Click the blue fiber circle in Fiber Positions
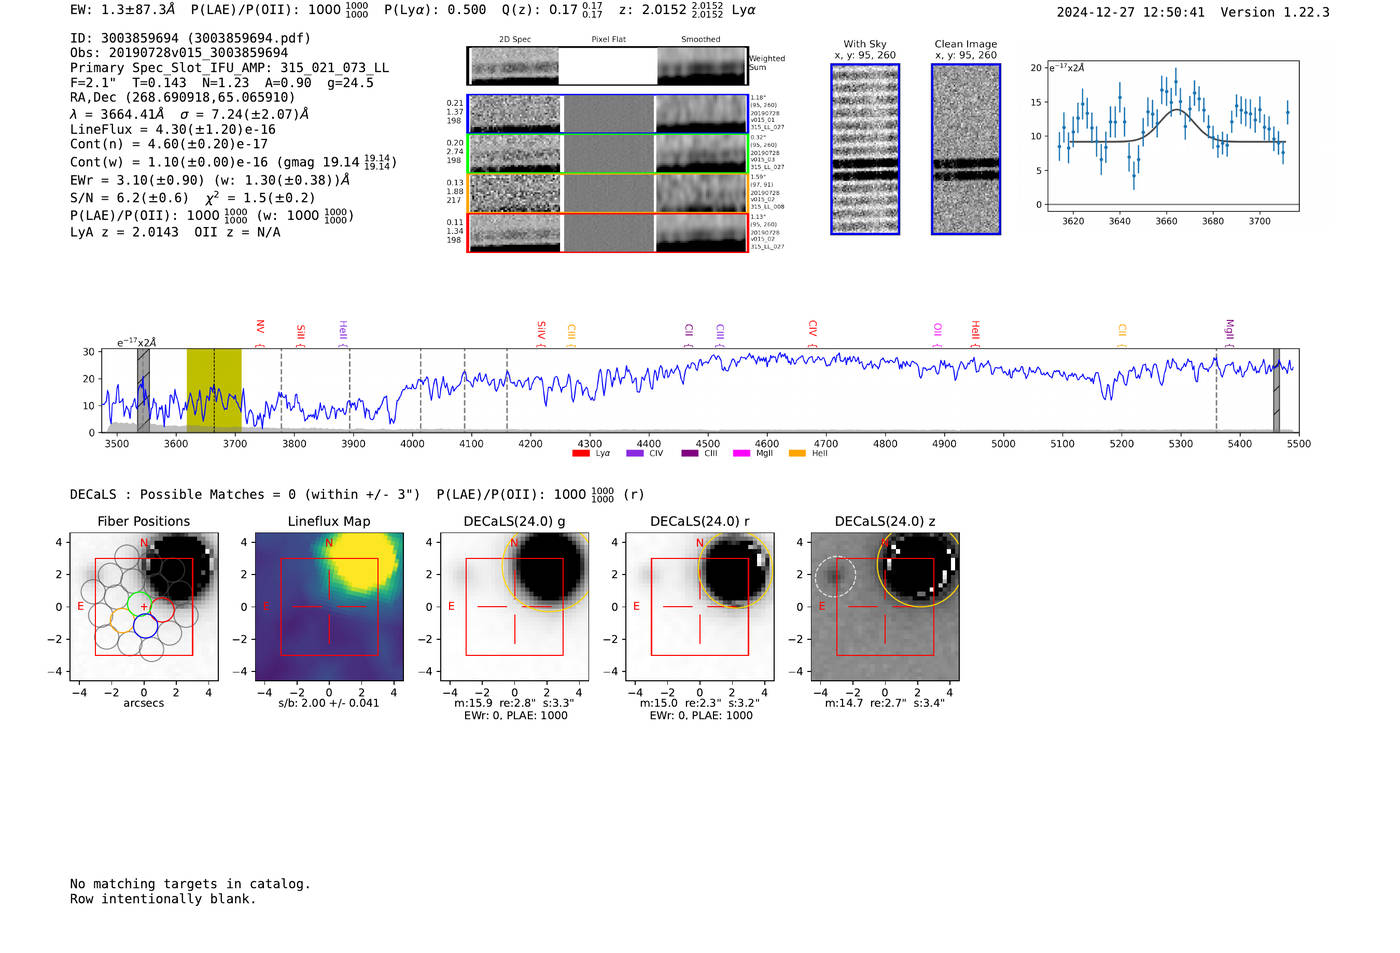The height and width of the screenshot is (953, 1400). [x=145, y=627]
